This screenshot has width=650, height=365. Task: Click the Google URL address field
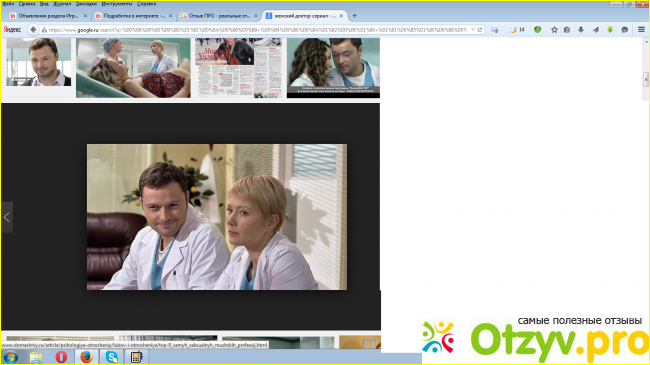(x=257, y=30)
